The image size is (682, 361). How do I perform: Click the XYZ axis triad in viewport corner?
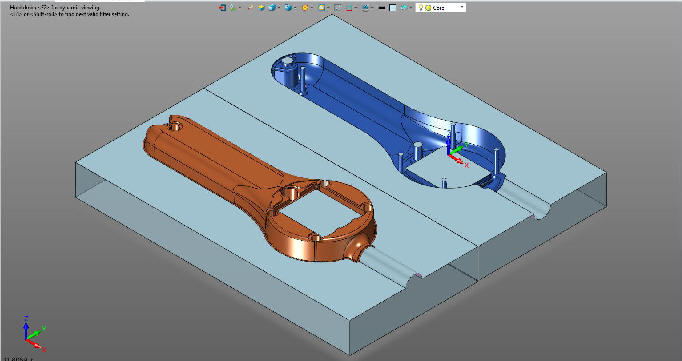[x=34, y=333]
